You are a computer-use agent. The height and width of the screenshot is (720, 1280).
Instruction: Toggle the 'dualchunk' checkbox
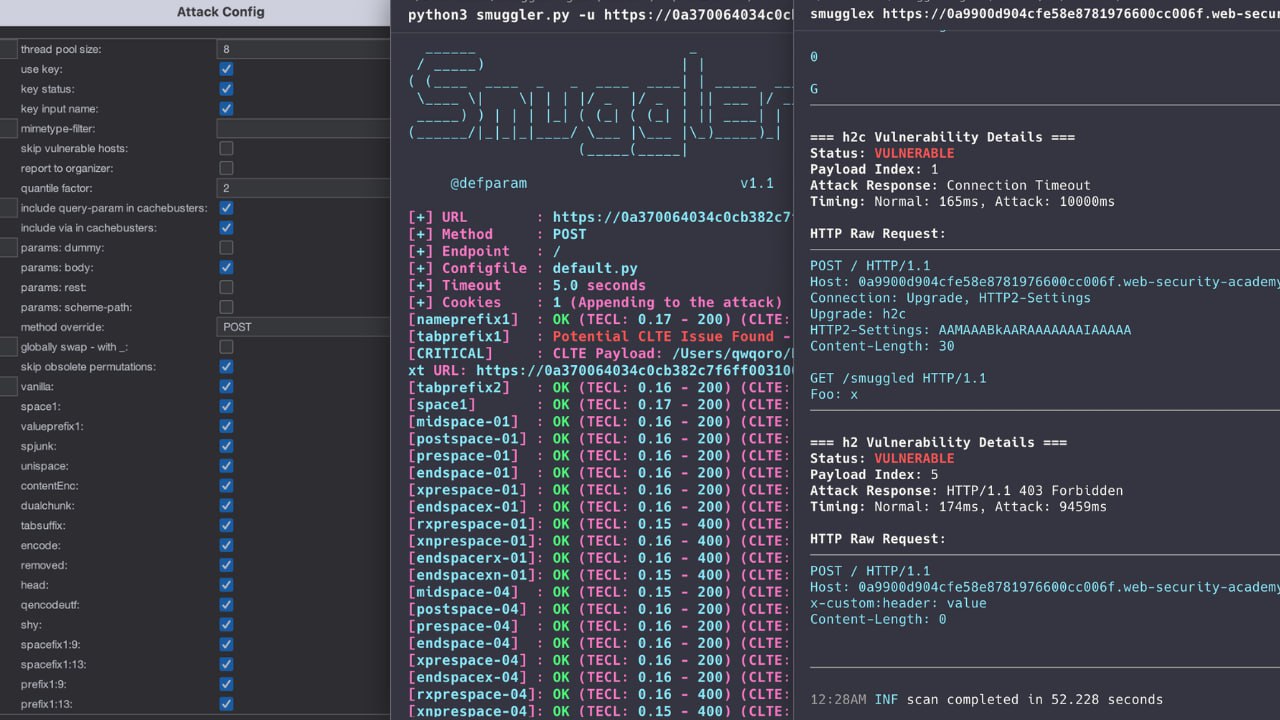click(x=226, y=505)
